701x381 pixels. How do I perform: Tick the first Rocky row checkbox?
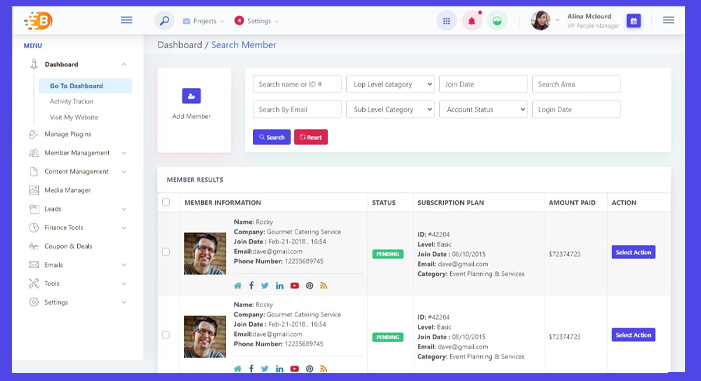(166, 252)
